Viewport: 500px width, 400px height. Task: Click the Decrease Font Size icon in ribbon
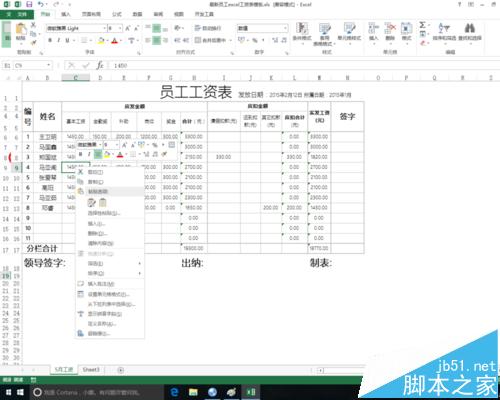[136, 28]
